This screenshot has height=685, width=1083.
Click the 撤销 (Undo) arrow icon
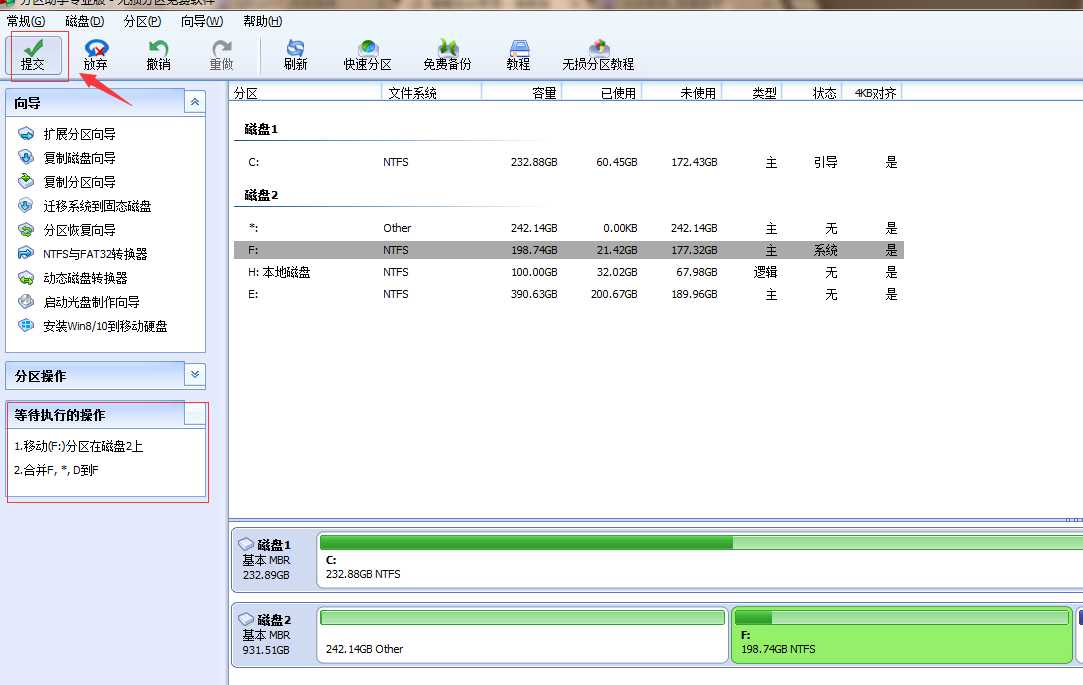point(158,48)
